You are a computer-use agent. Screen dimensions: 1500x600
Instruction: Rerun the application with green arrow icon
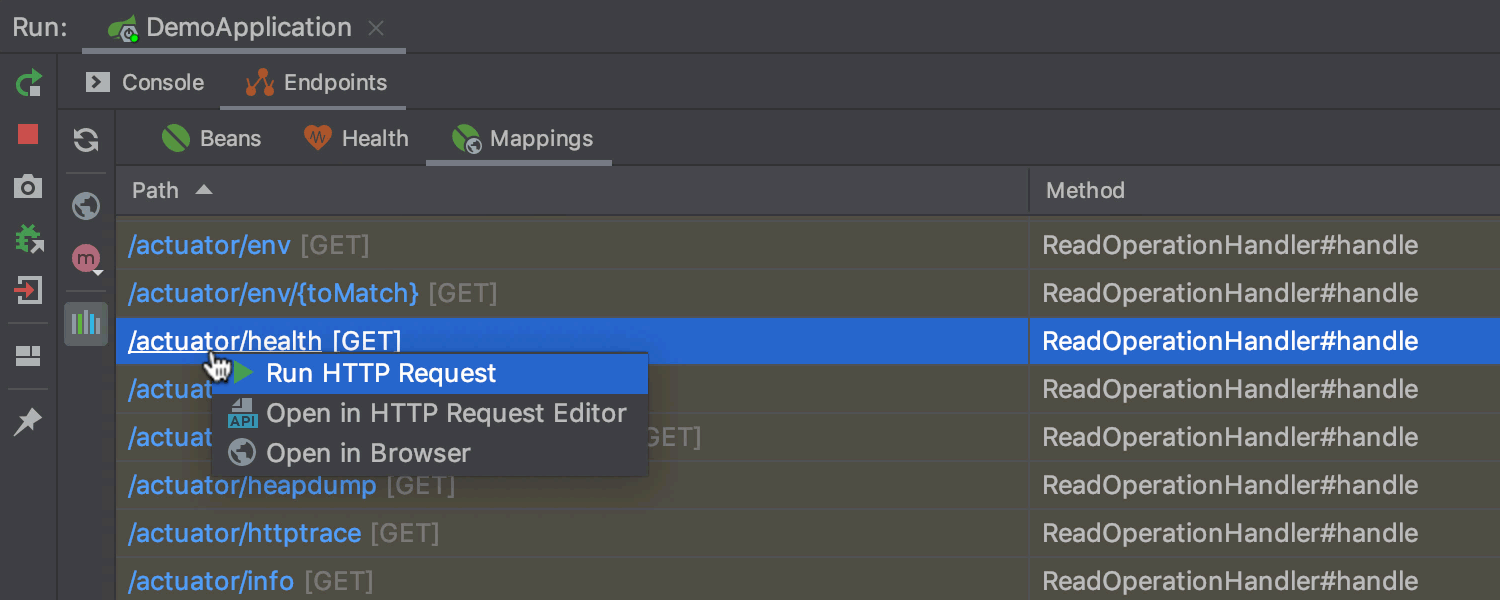point(29,82)
